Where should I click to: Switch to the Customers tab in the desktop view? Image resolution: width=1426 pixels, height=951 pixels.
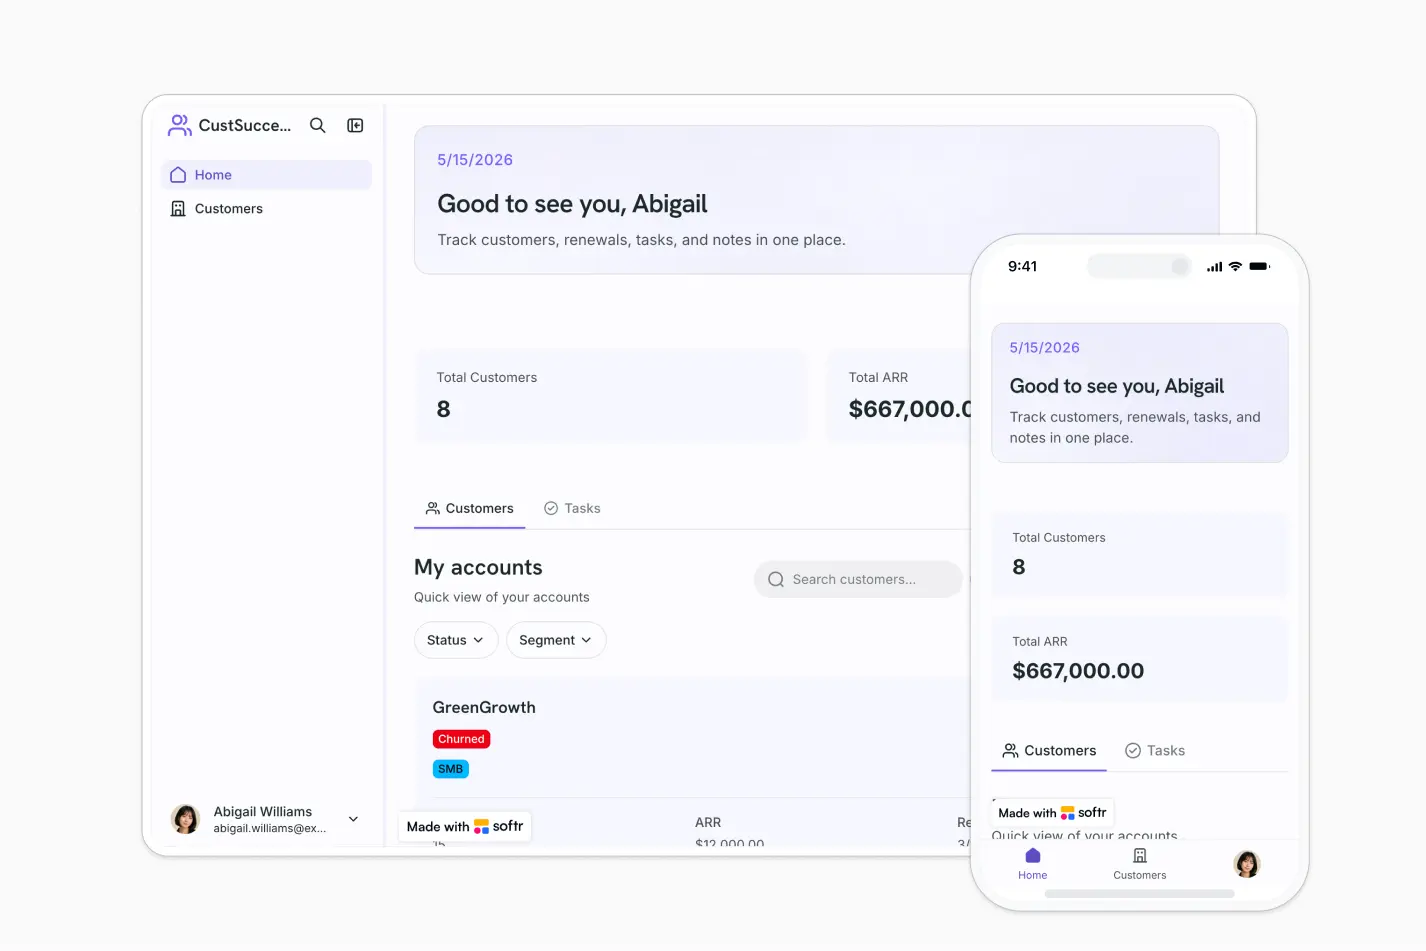coord(469,508)
